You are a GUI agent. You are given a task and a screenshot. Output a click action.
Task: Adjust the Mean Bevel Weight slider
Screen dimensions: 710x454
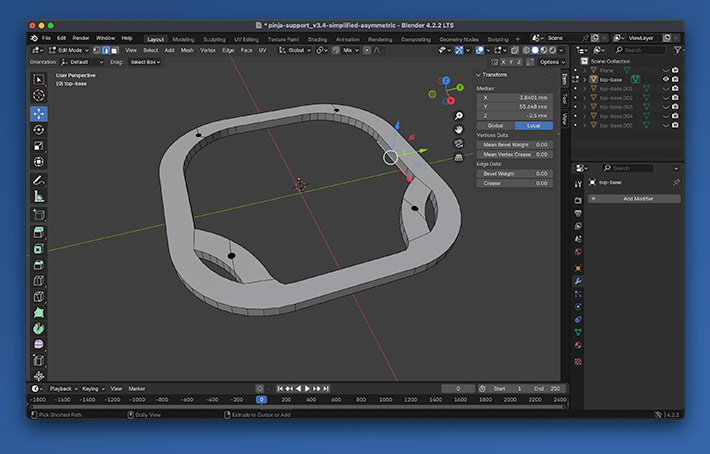coord(515,144)
